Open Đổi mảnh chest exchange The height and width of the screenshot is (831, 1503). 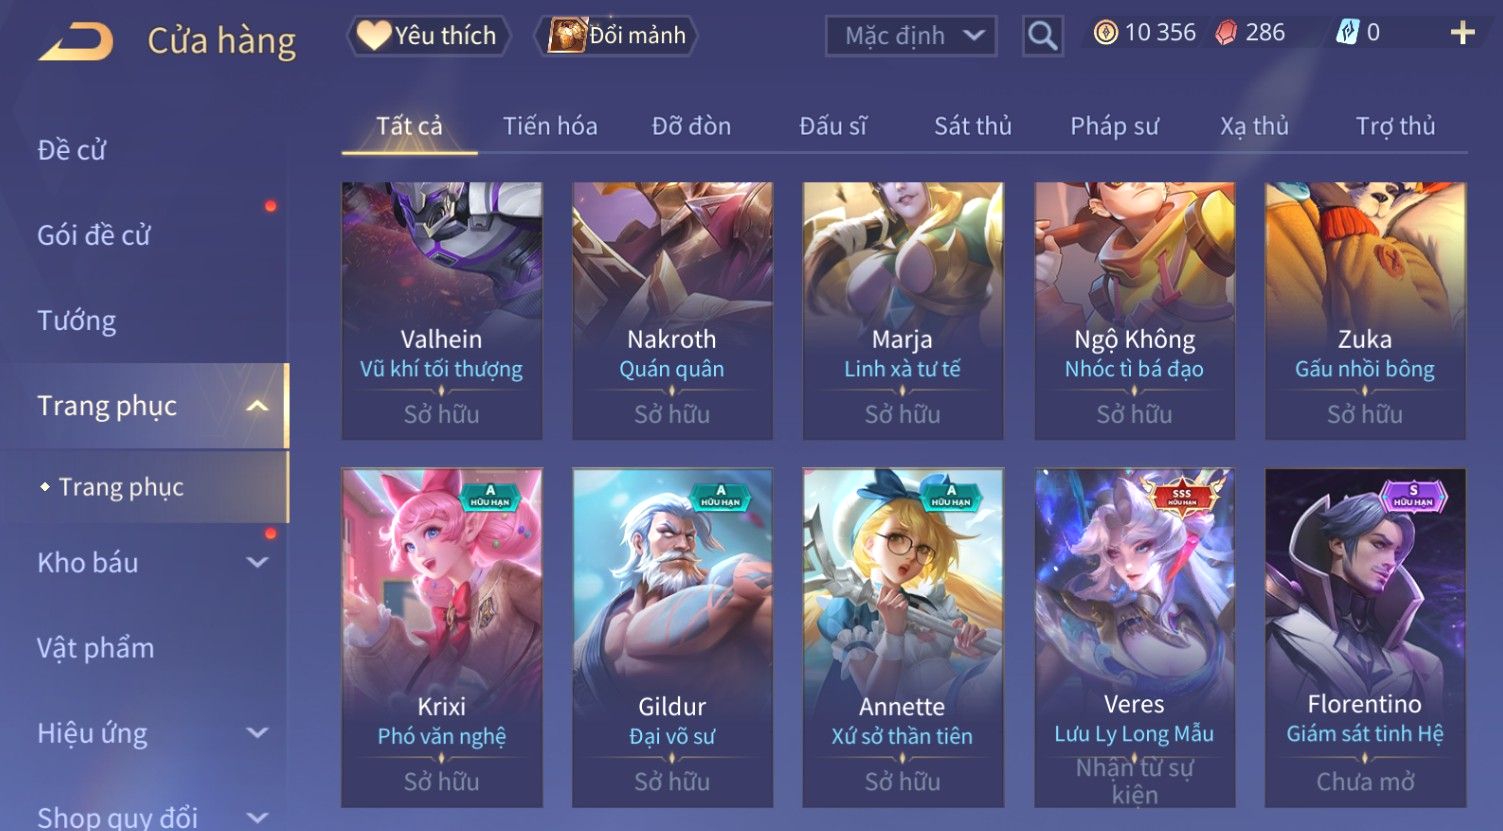pyautogui.click(x=618, y=36)
